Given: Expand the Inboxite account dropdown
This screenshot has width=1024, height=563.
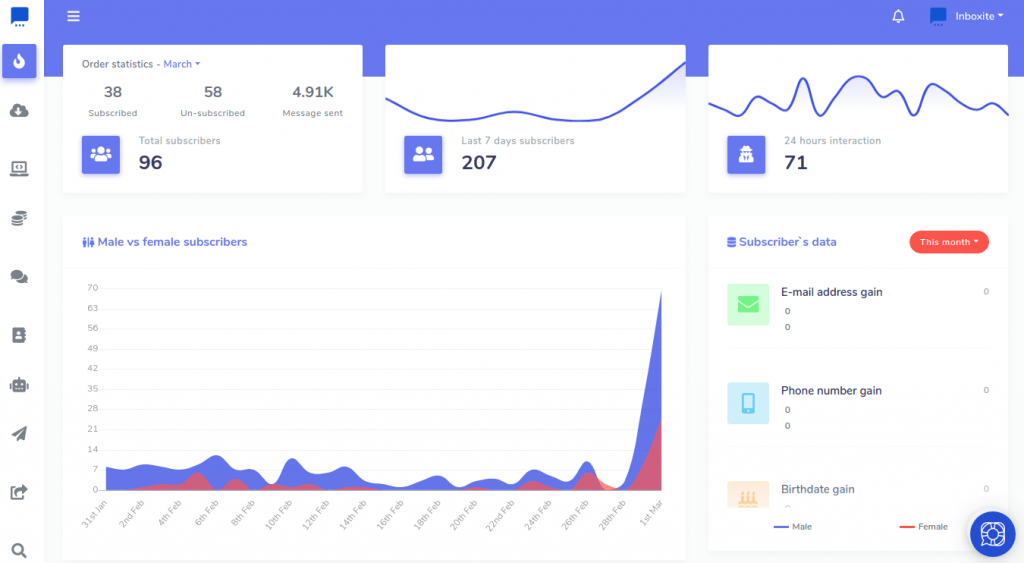Looking at the screenshot, I should (x=979, y=16).
